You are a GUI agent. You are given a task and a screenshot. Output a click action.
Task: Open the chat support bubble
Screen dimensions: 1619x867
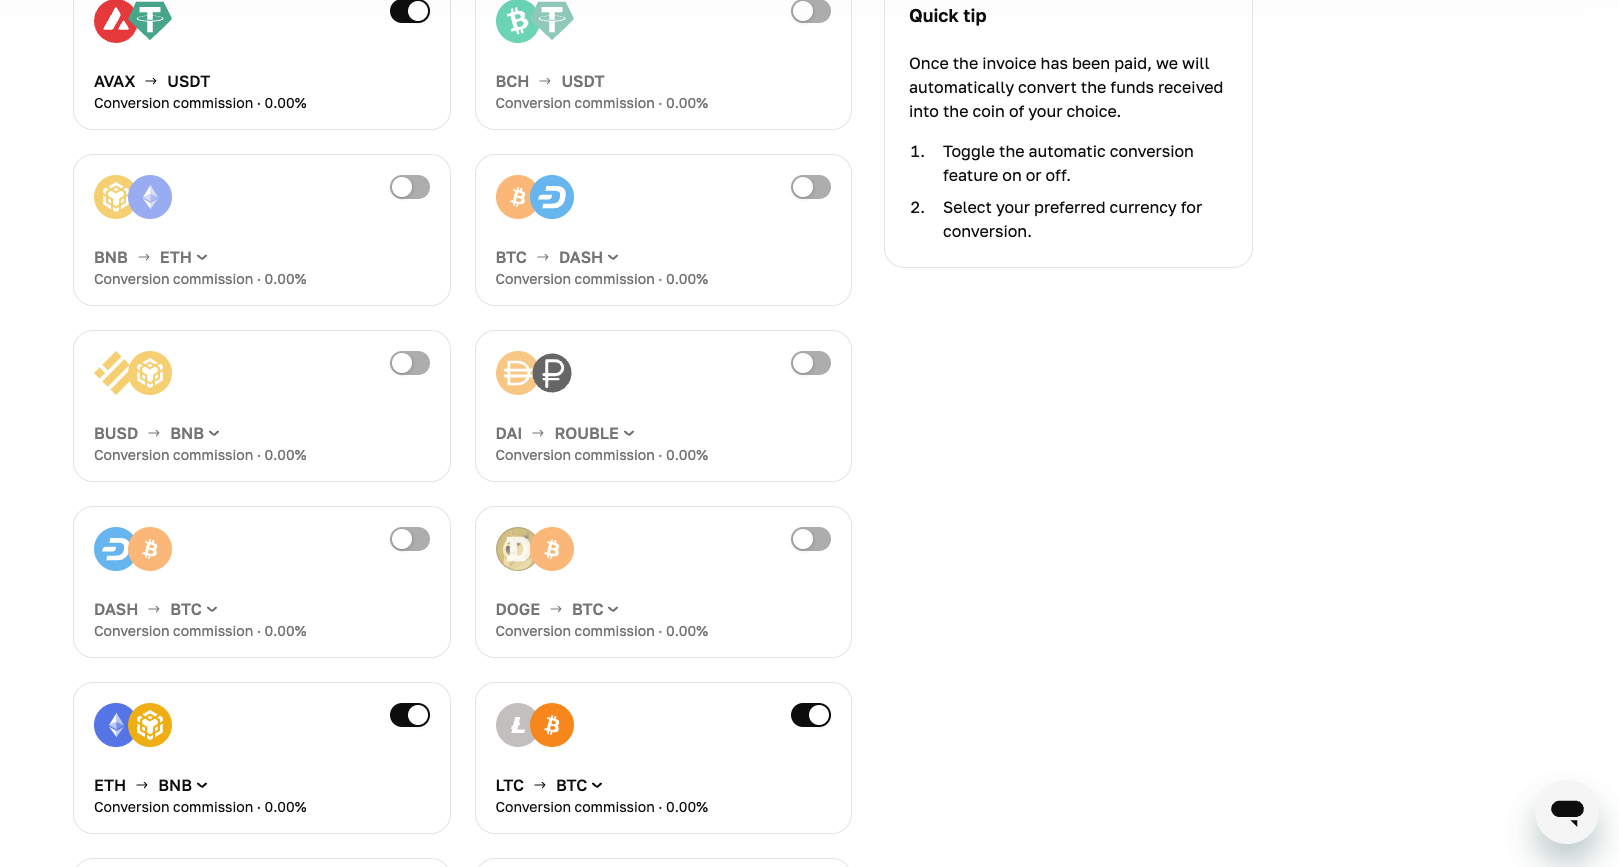pos(1565,812)
